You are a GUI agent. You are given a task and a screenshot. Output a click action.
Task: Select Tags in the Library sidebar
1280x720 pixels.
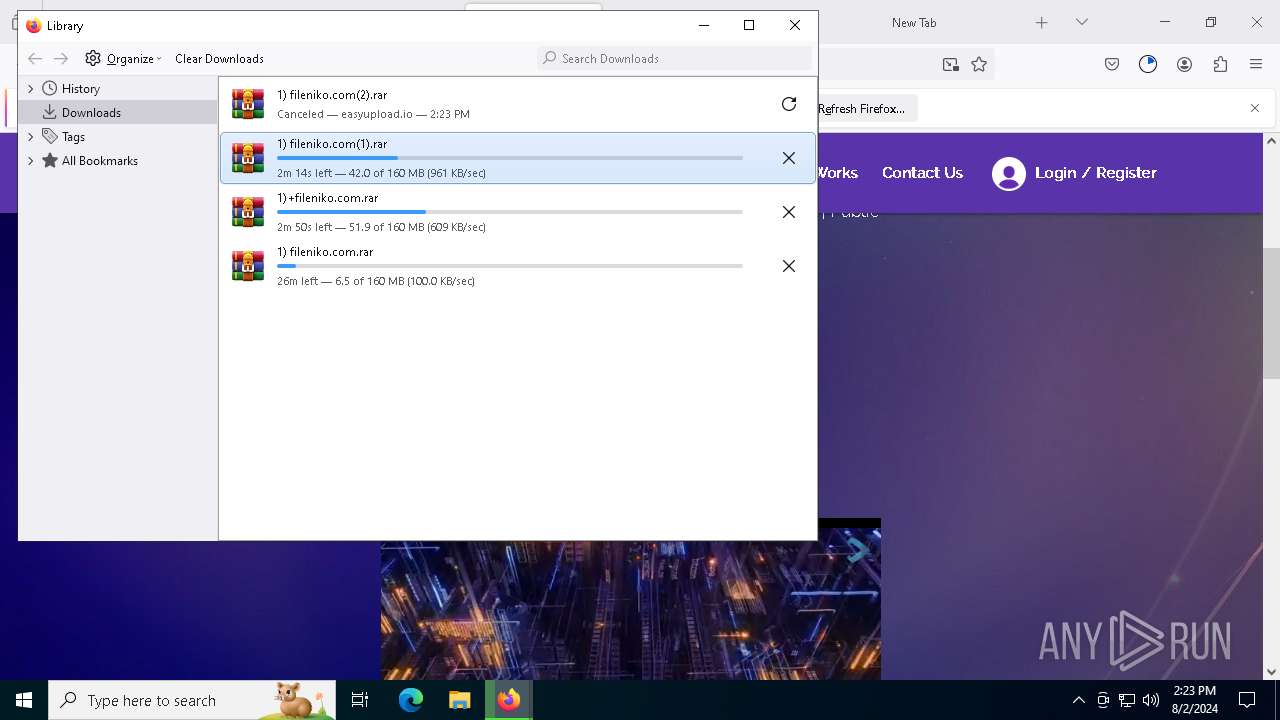(73, 137)
